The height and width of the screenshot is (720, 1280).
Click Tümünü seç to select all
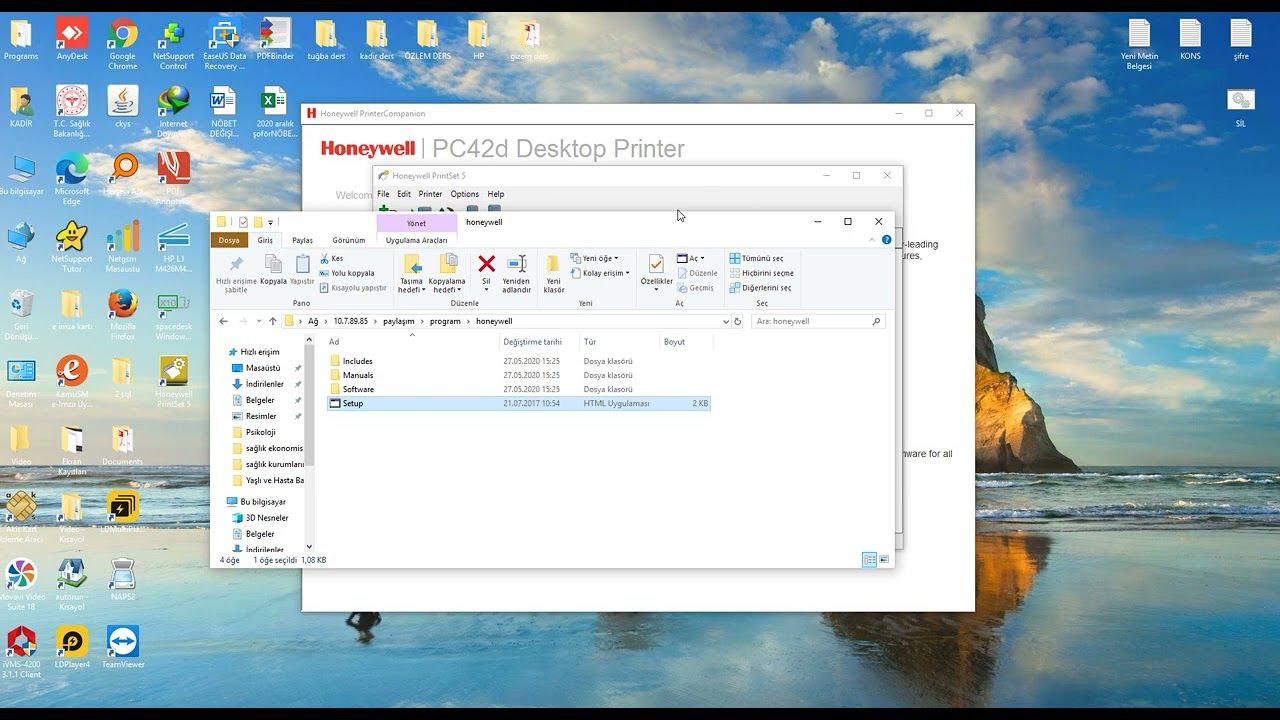[x=756, y=258]
